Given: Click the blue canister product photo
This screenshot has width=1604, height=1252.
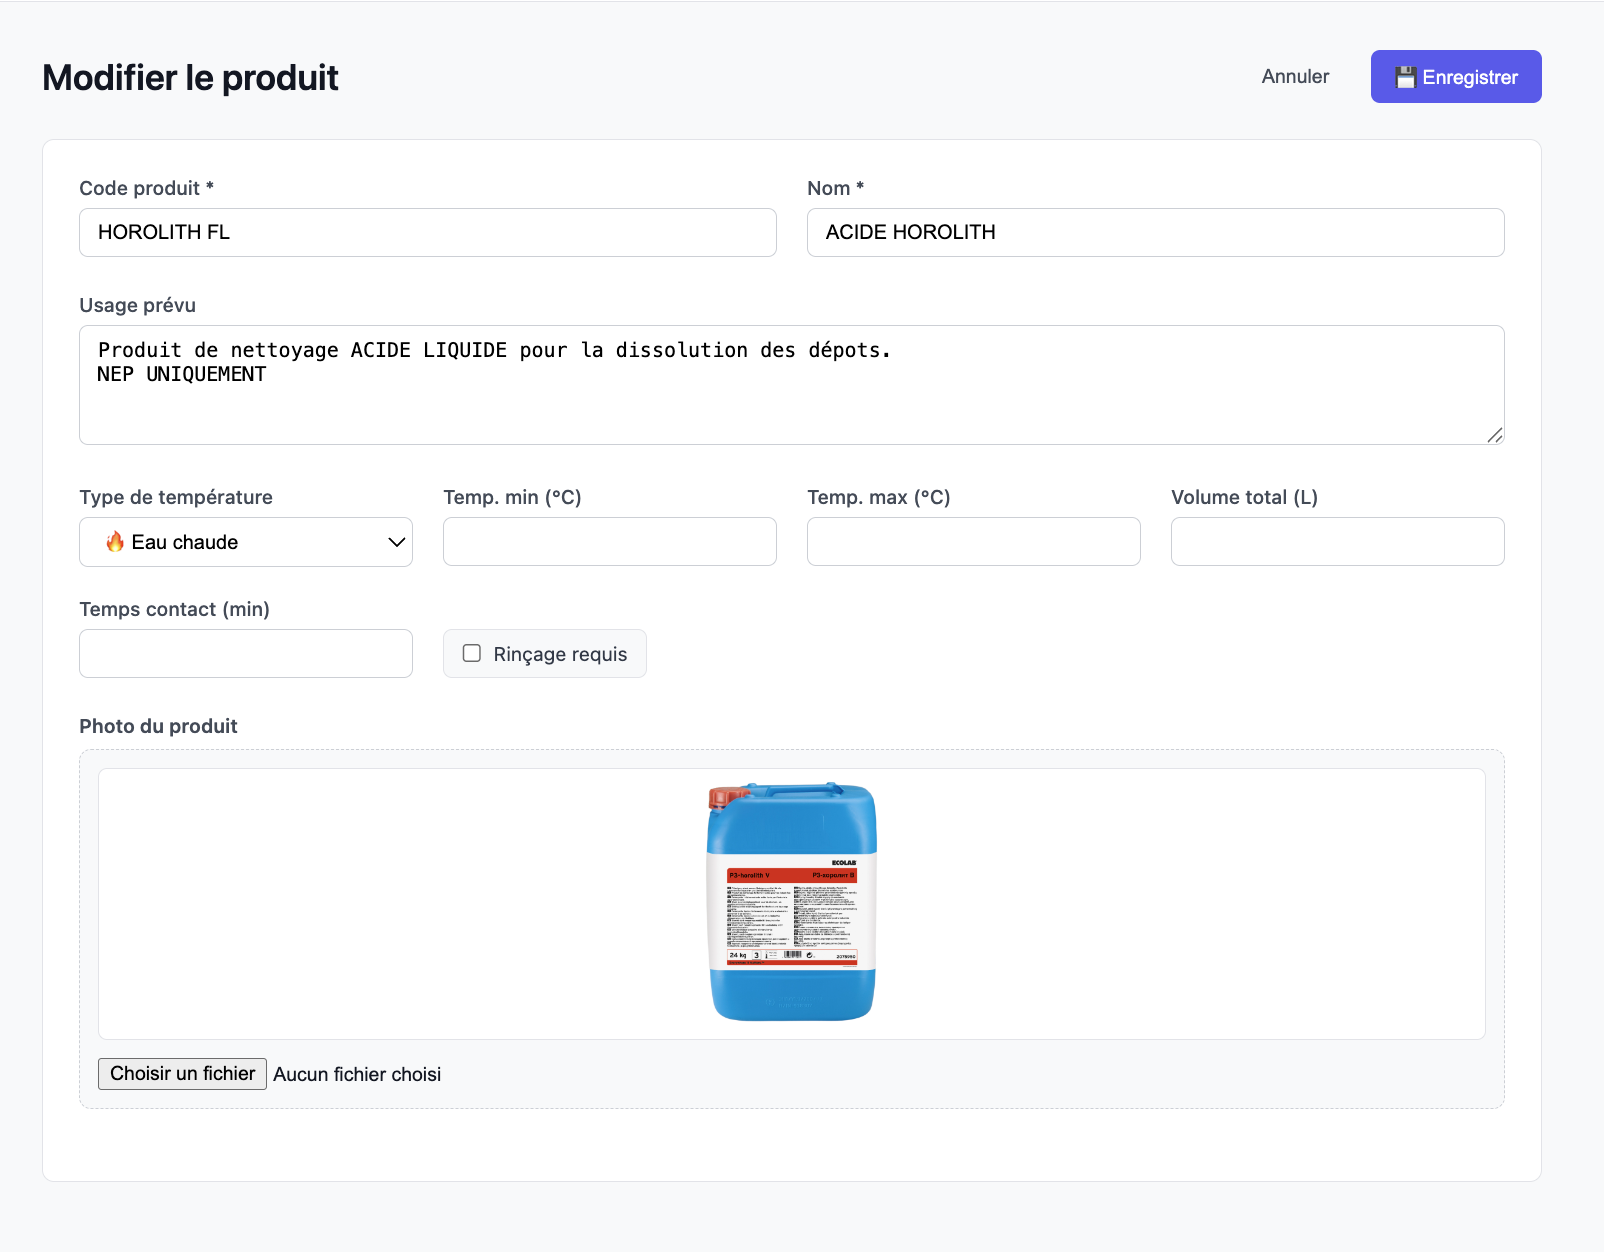Looking at the screenshot, I should 792,920.
